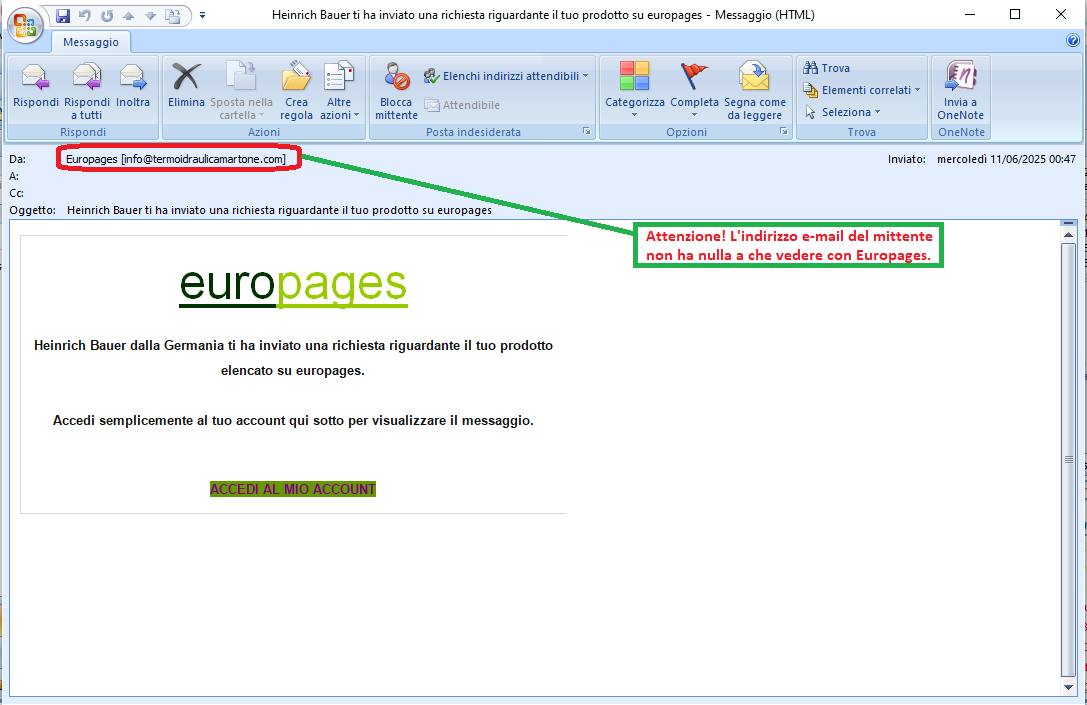Open Customize Quick Access Toolbar arrow
Screen dimensions: 1087x705
tap(202, 15)
